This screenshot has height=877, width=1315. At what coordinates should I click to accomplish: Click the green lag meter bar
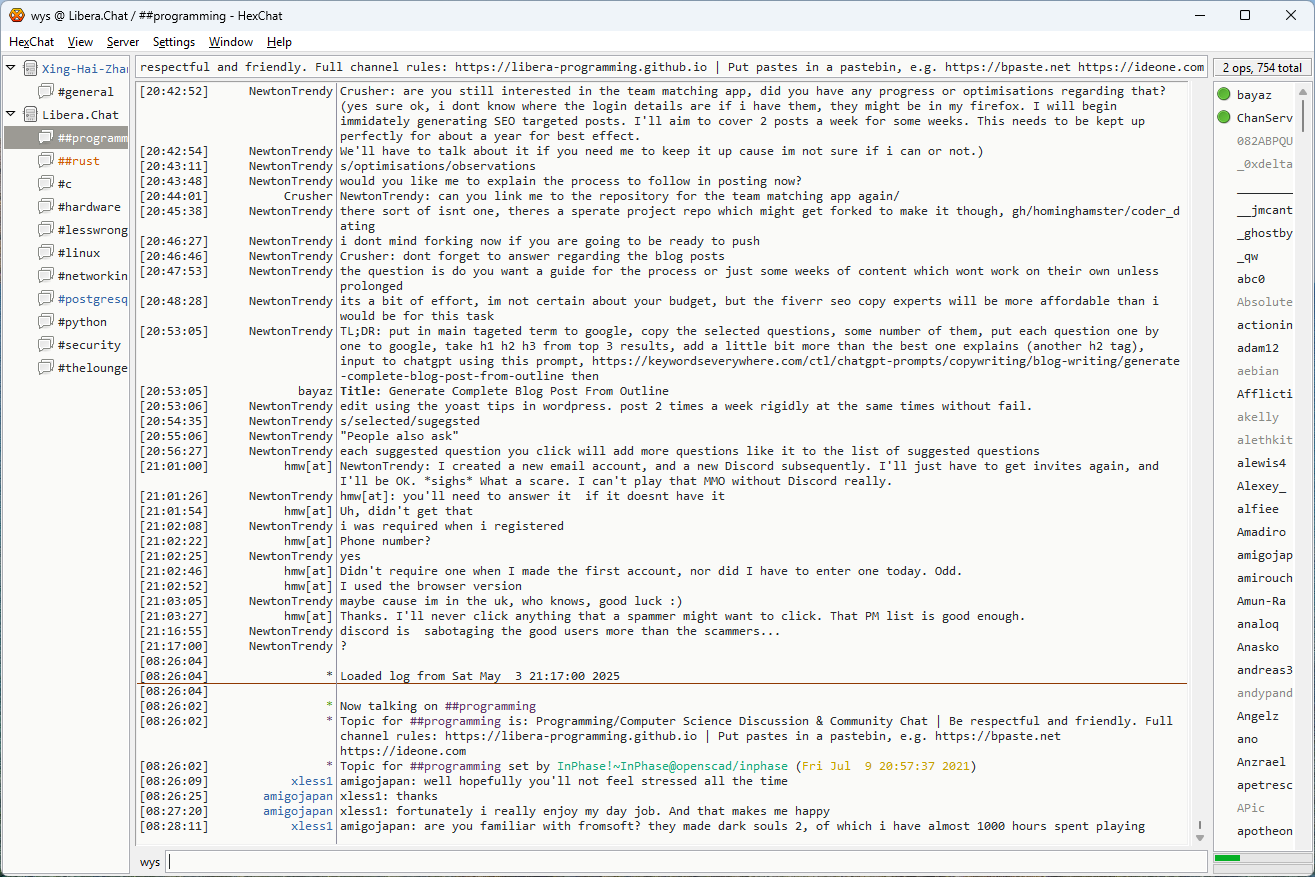point(1227,858)
